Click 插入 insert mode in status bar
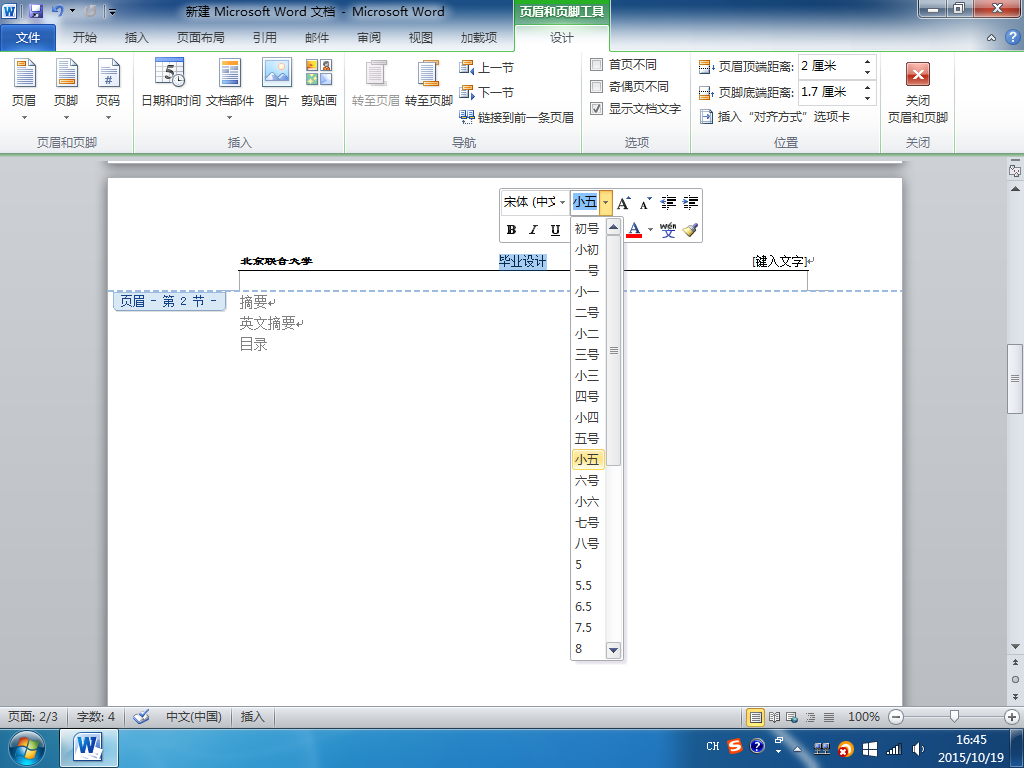Image resolution: width=1024 pixels, height=768 pixels. 252,716
